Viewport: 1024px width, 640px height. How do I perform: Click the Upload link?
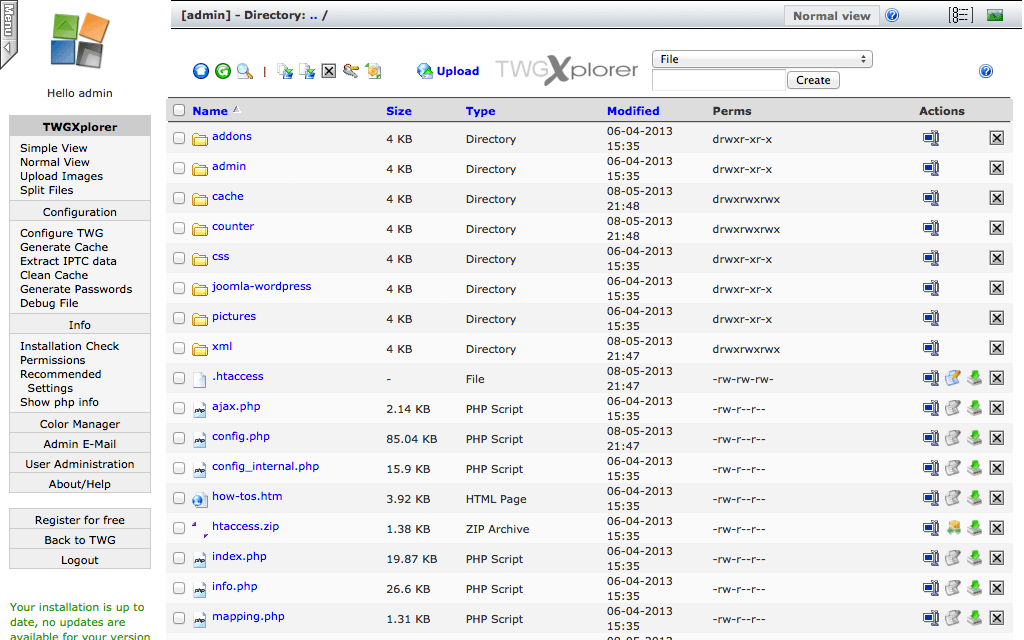[457, 71]
